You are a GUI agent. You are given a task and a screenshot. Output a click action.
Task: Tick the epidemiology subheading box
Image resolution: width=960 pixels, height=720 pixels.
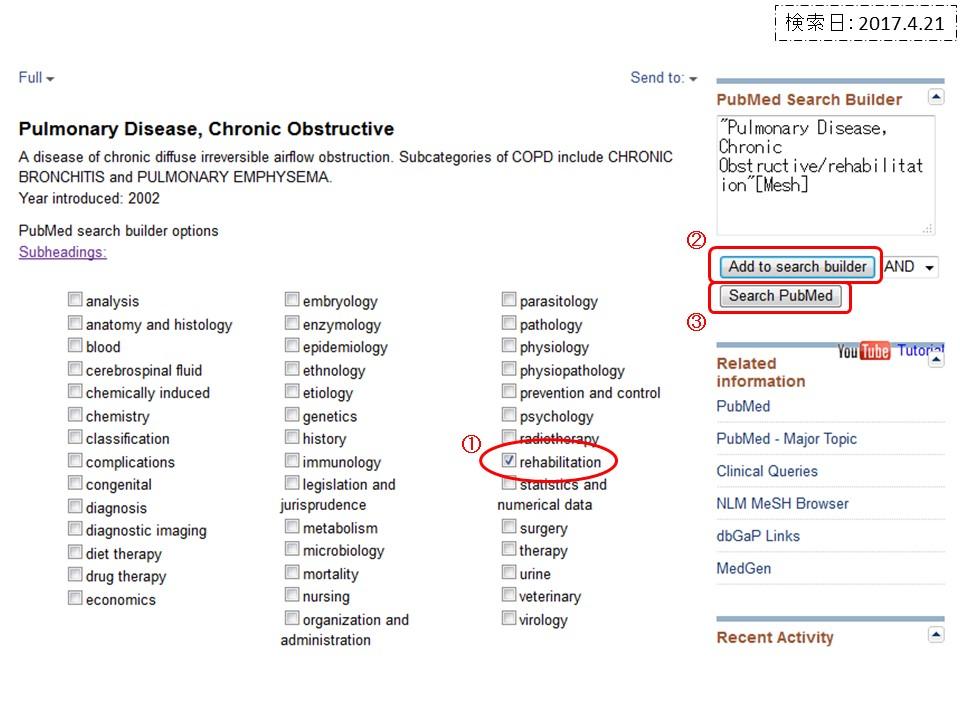click(x=292, y=345)
